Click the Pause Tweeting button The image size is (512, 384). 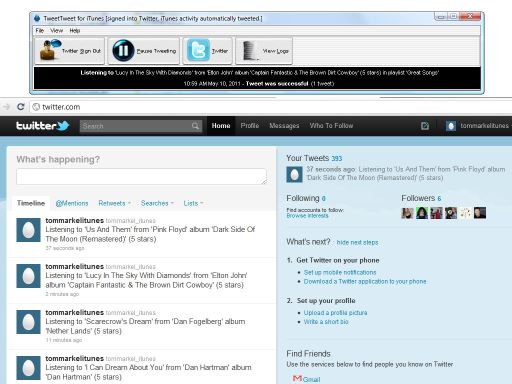[144, 51]
